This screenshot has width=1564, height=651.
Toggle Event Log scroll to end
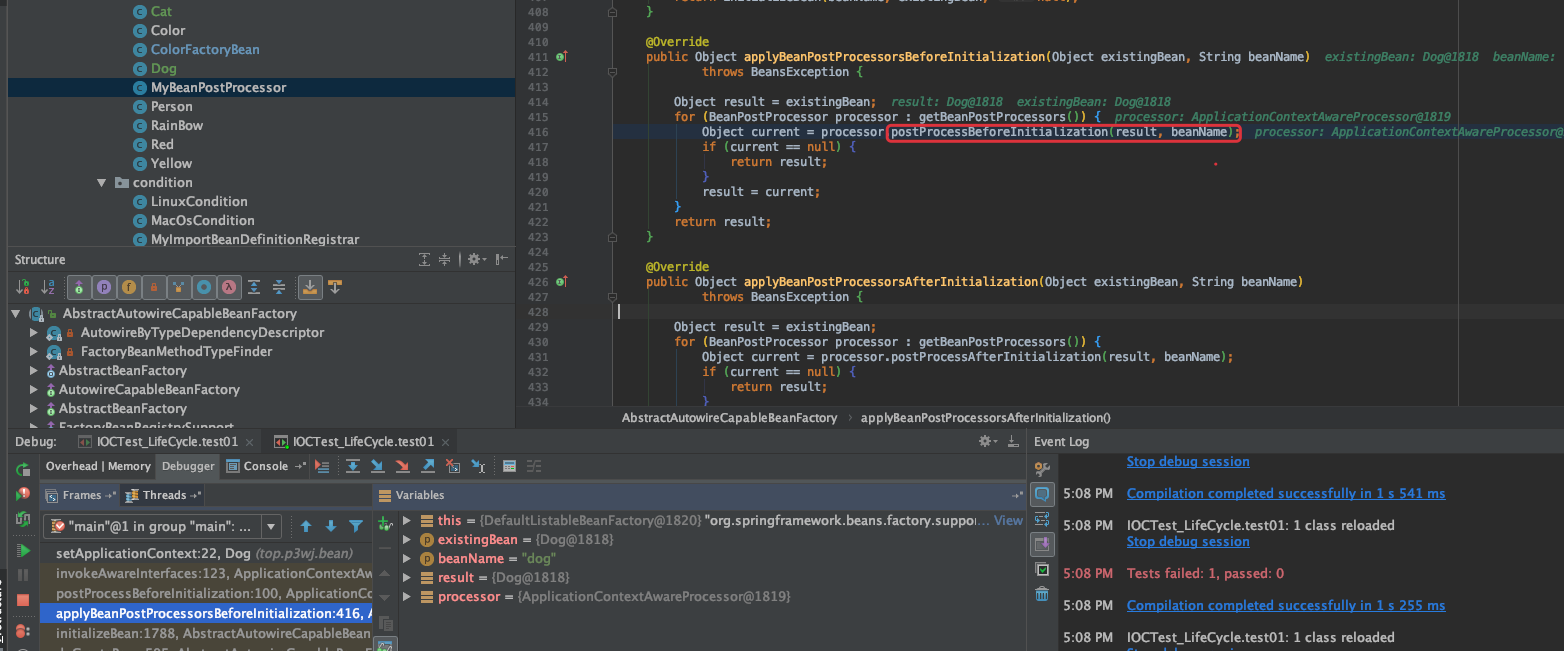coord(1042,544)
